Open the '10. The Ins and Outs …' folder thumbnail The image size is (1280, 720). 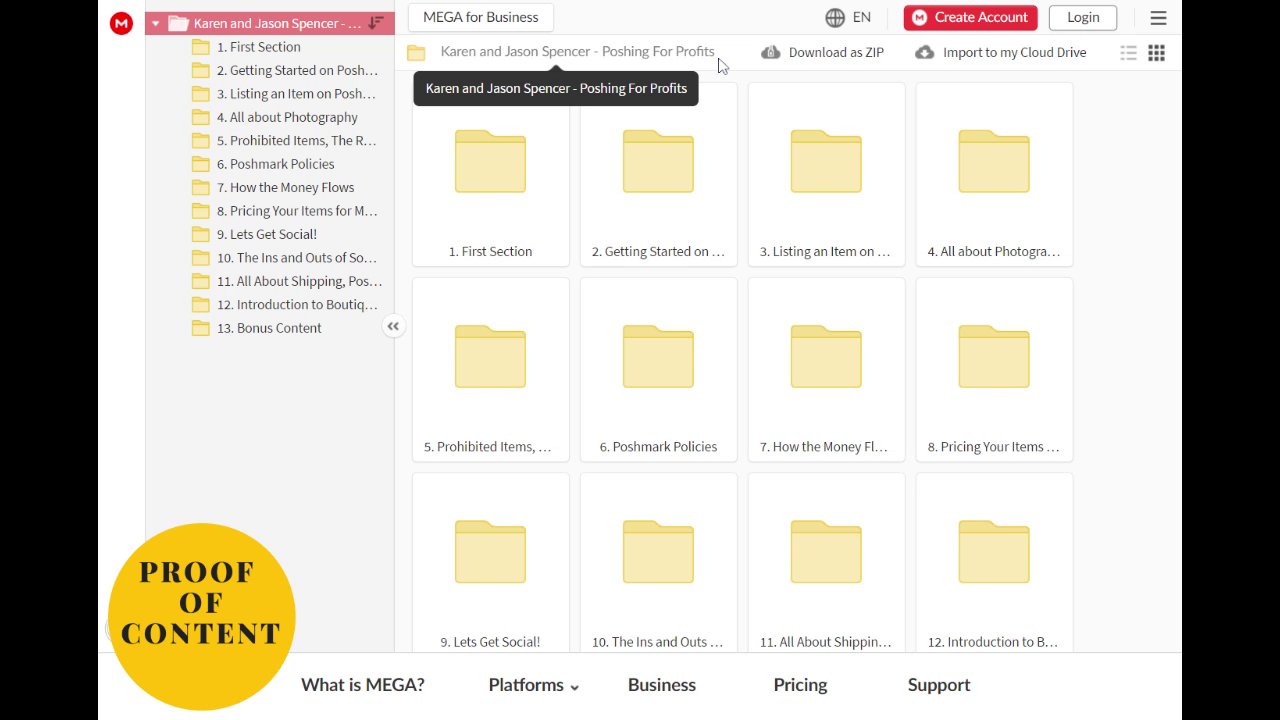(659, 563)
